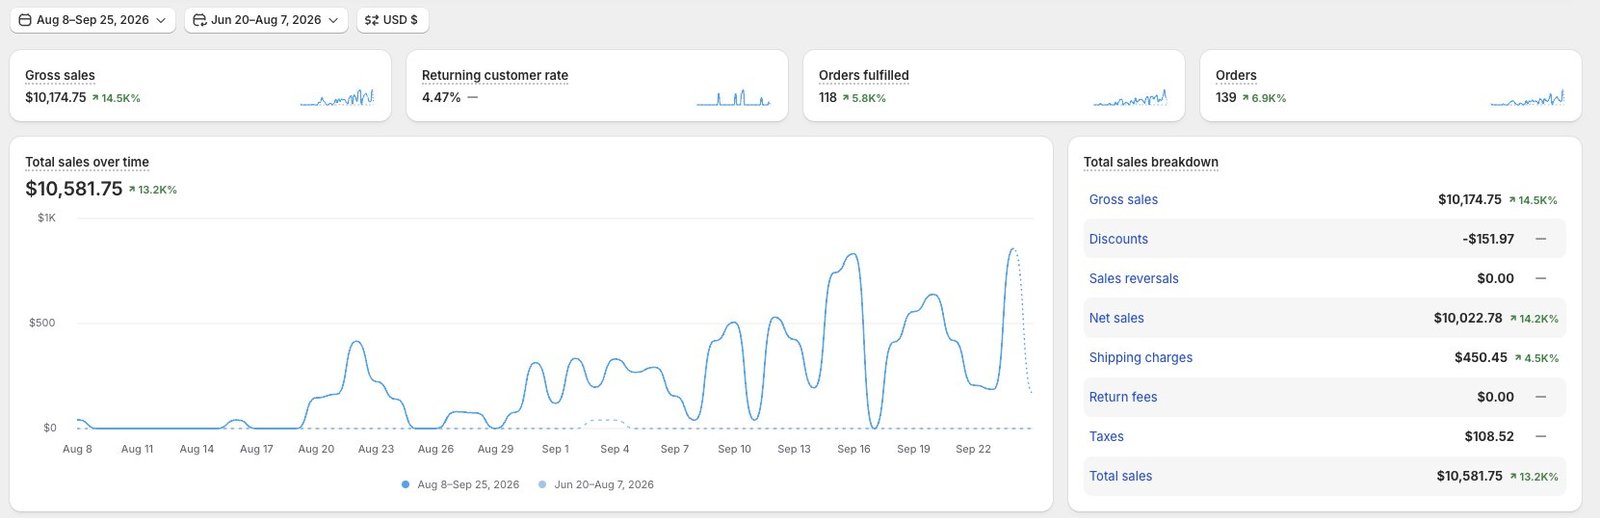Screen dimensions: 1600x518
Task: Open the Aug 8–Sep 25, 2026 date range picker
Action: click(x=93, y=20)
